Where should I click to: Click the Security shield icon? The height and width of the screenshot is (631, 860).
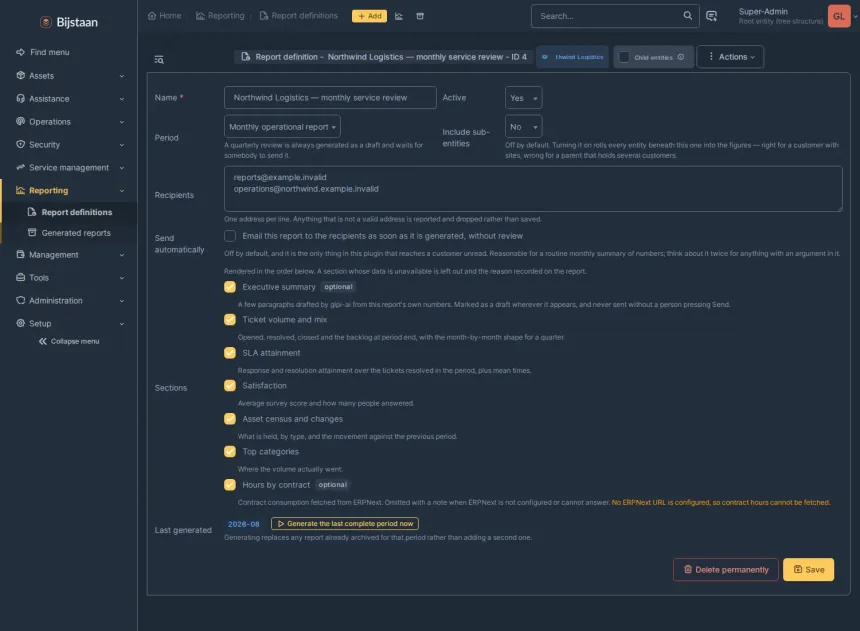tap(20, 144)
